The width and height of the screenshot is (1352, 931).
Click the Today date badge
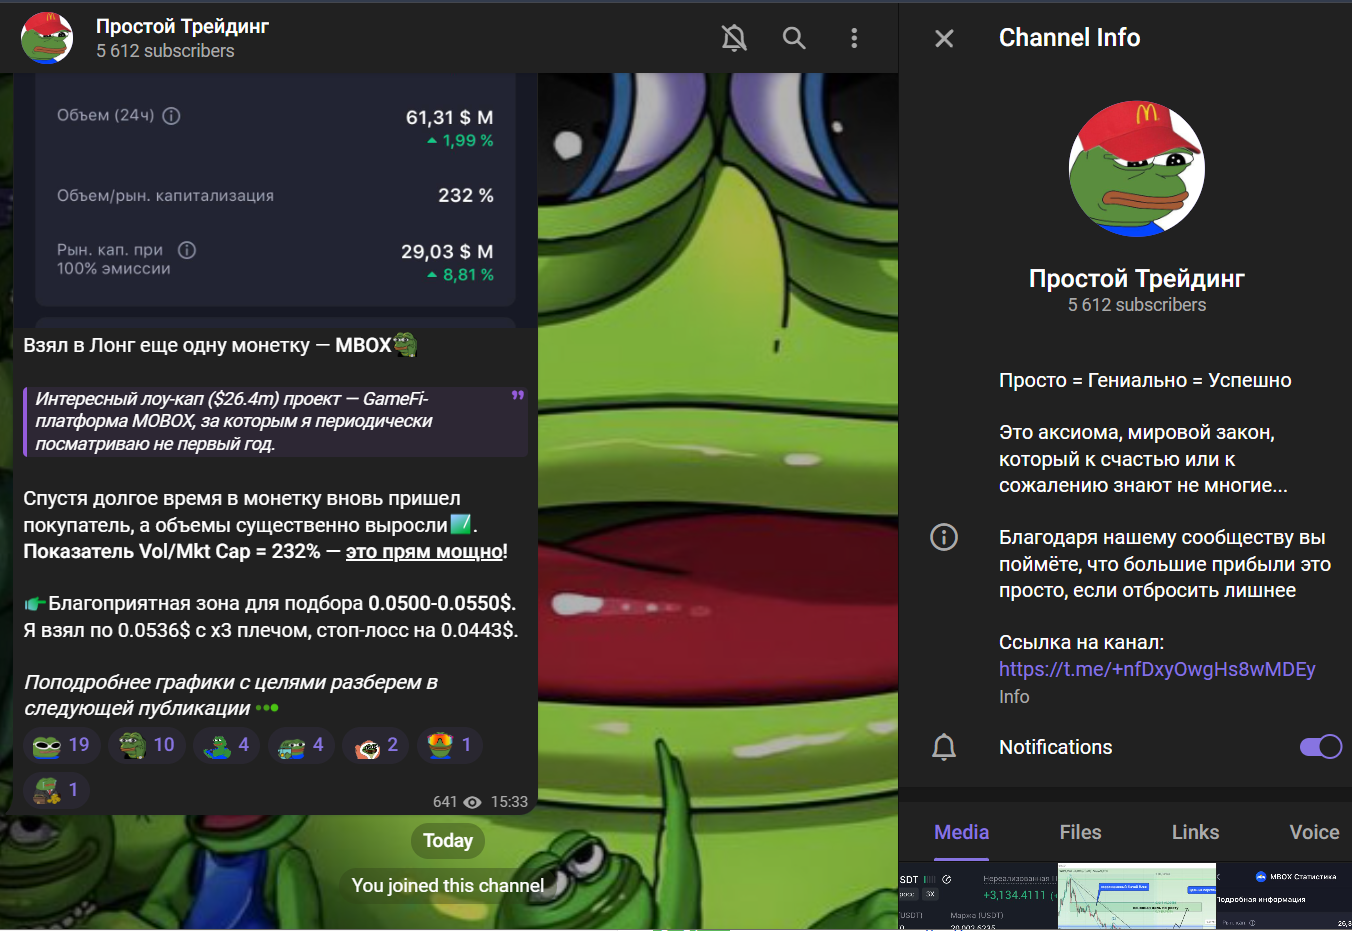[x=448, y=841]
